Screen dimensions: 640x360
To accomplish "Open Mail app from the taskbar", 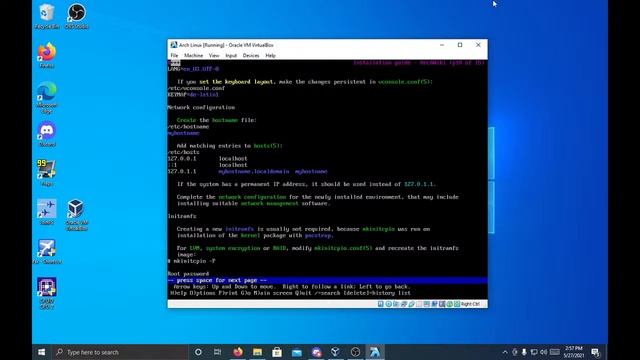I will [297, 352].
